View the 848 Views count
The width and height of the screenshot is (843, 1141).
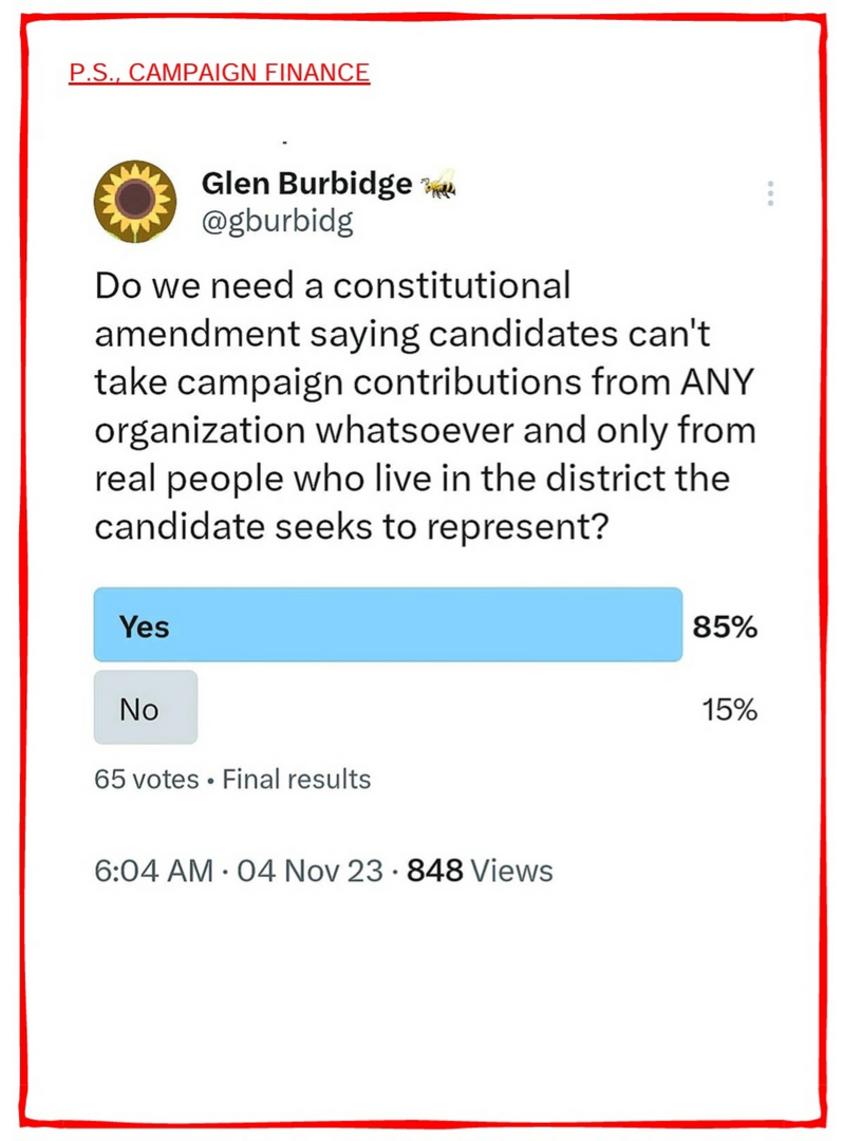point(480,871)
